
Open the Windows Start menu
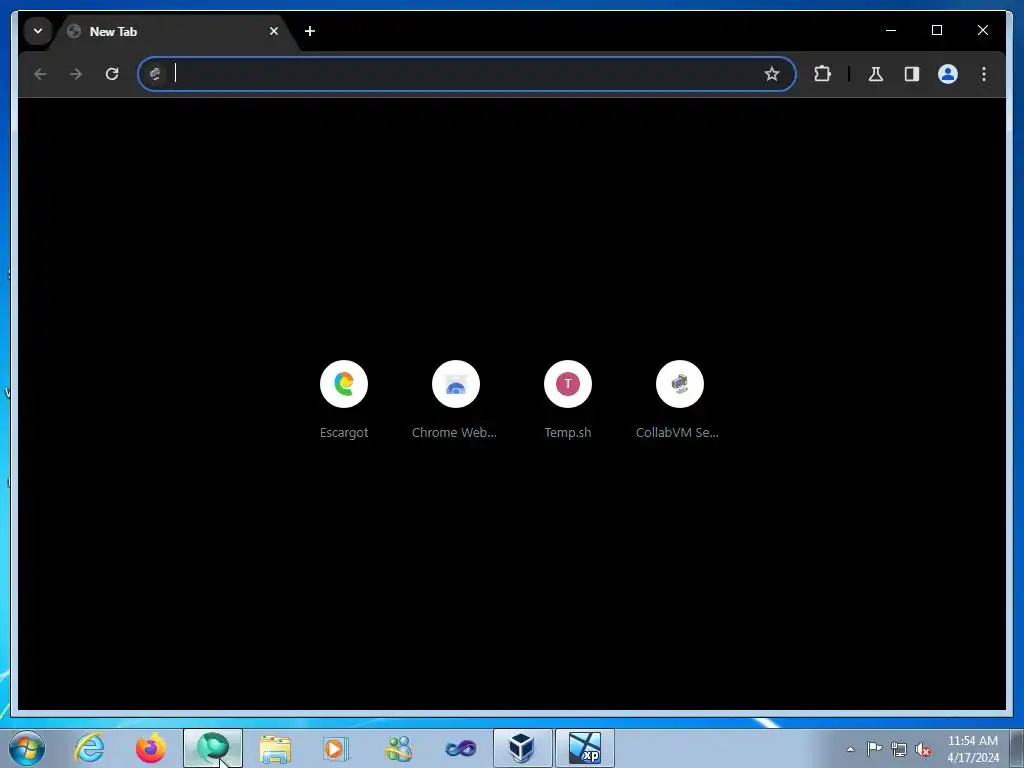pyautogui.click(x=27, y=748)
